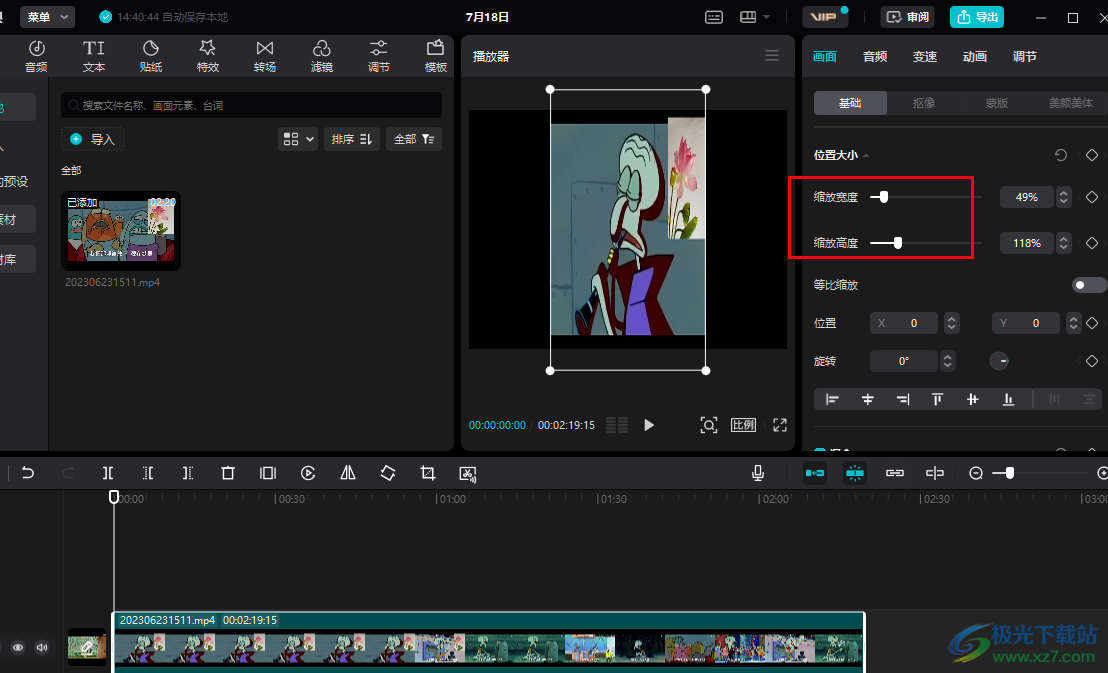This screenshot has height=673, width=1108.
Task: Switch to the 动画 animation tab
Action: [x=974, y=57]
